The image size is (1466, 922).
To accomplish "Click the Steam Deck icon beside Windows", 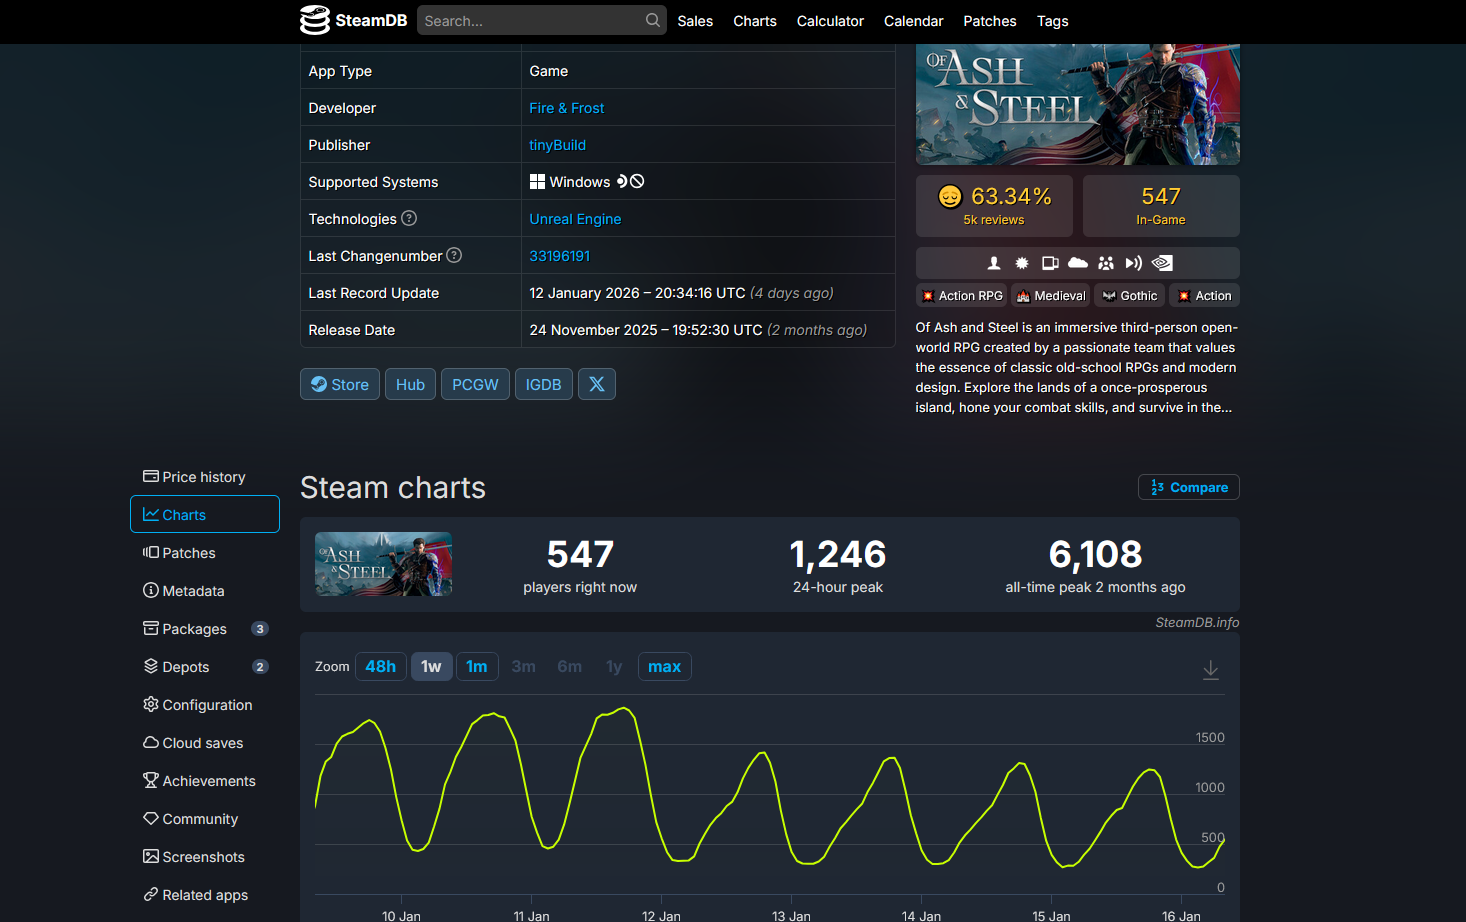I will click(622, 181).
